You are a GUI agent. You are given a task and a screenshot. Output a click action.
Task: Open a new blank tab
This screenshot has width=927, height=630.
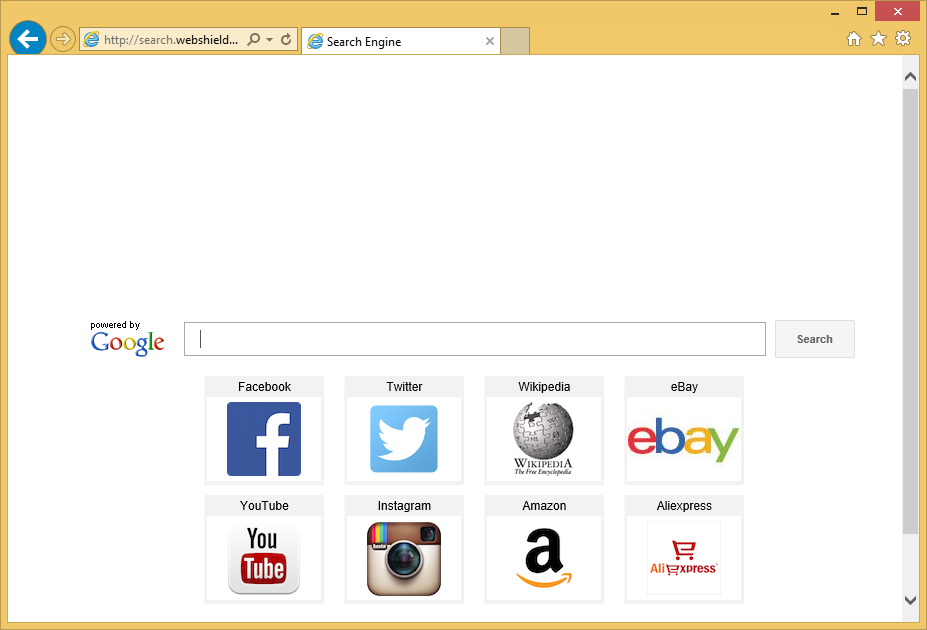(515, 41)
